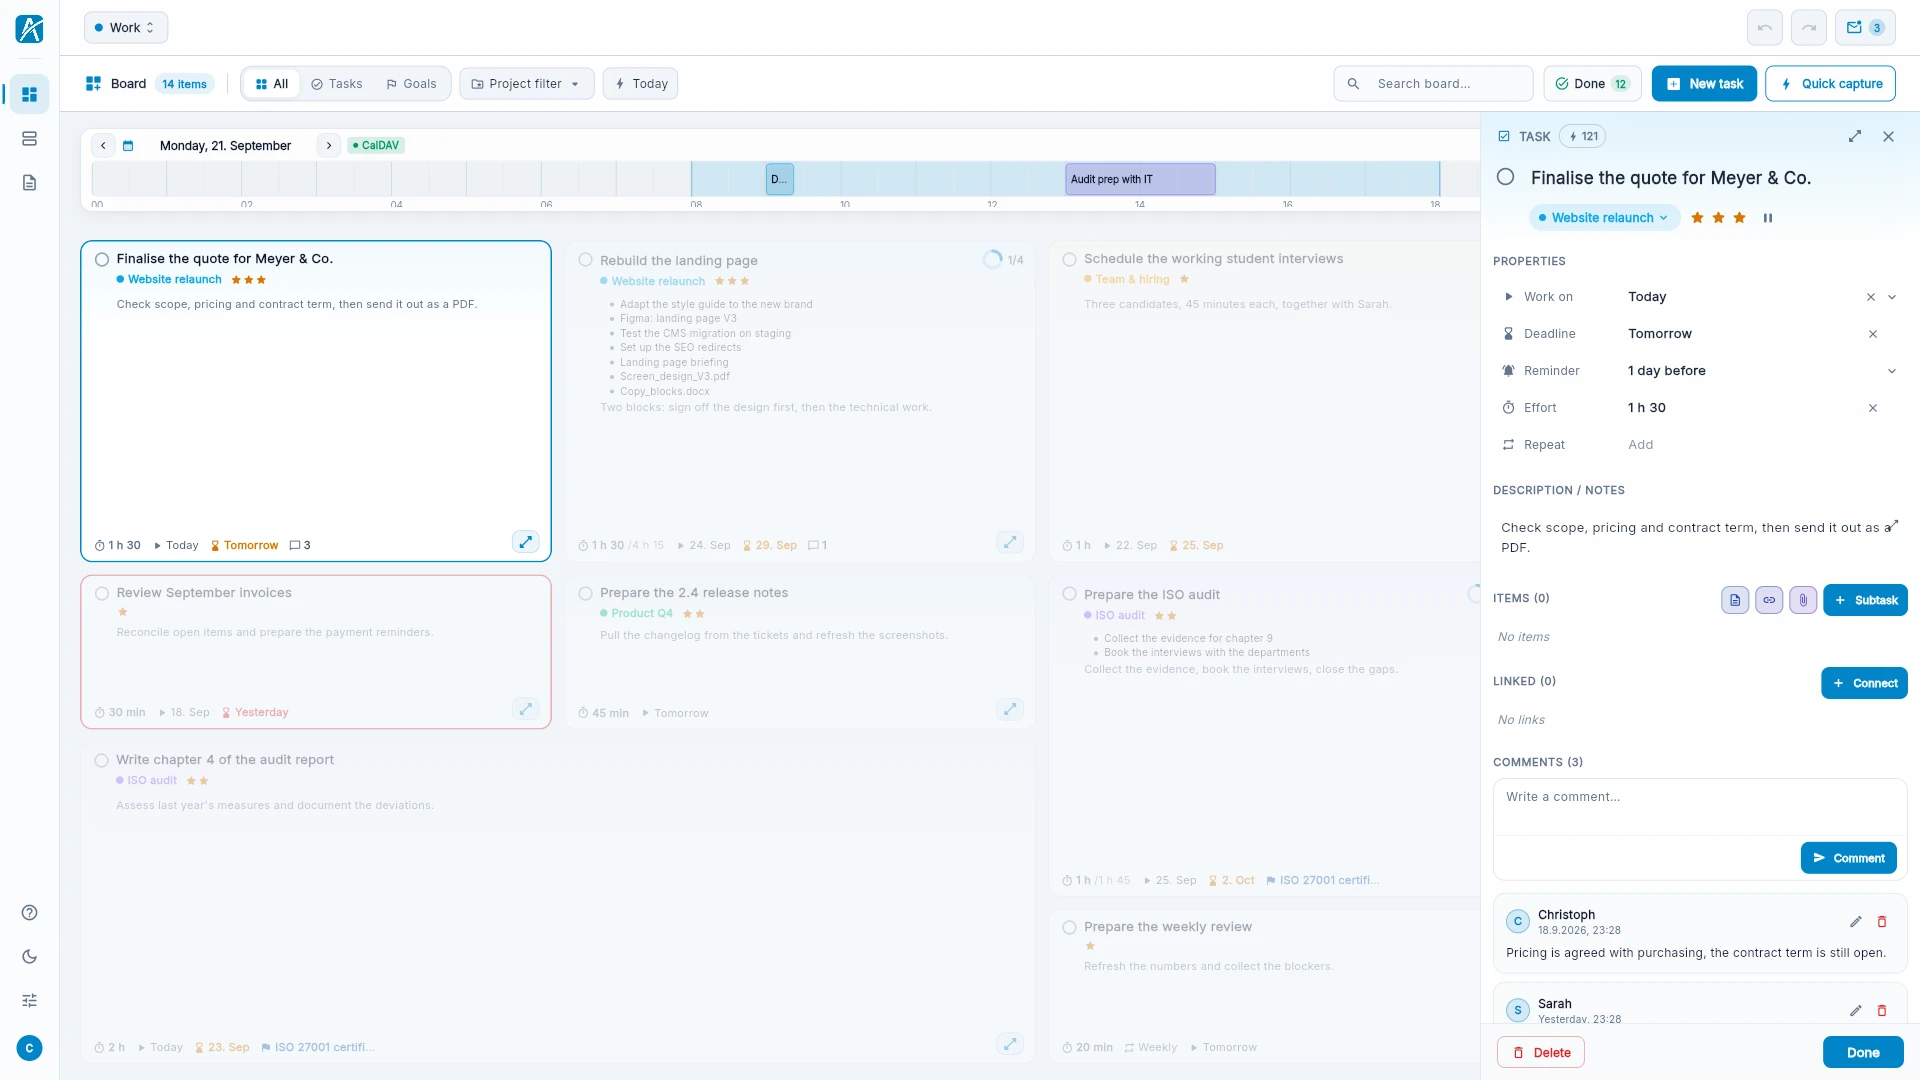Open the Reminder dropdown chevron

click(x=1892, y=371)
